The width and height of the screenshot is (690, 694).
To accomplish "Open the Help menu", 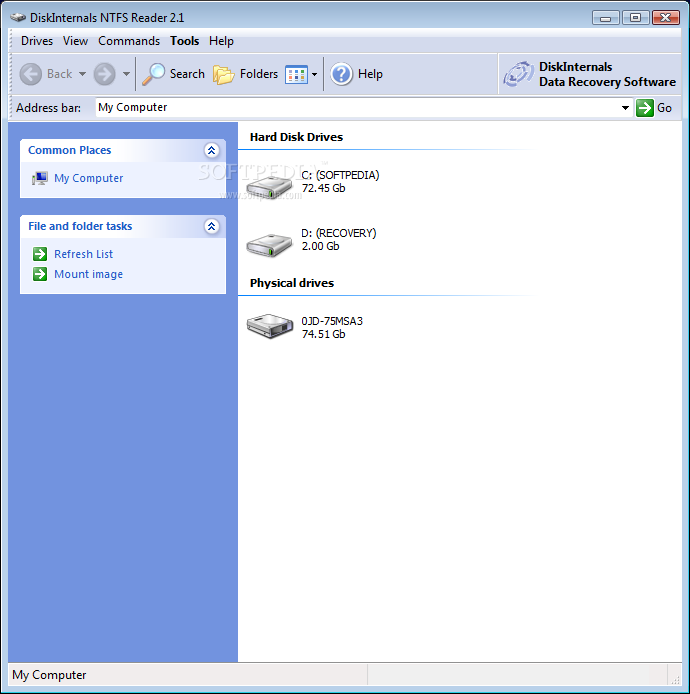I will pyautogui.click(x=221, y=41).
